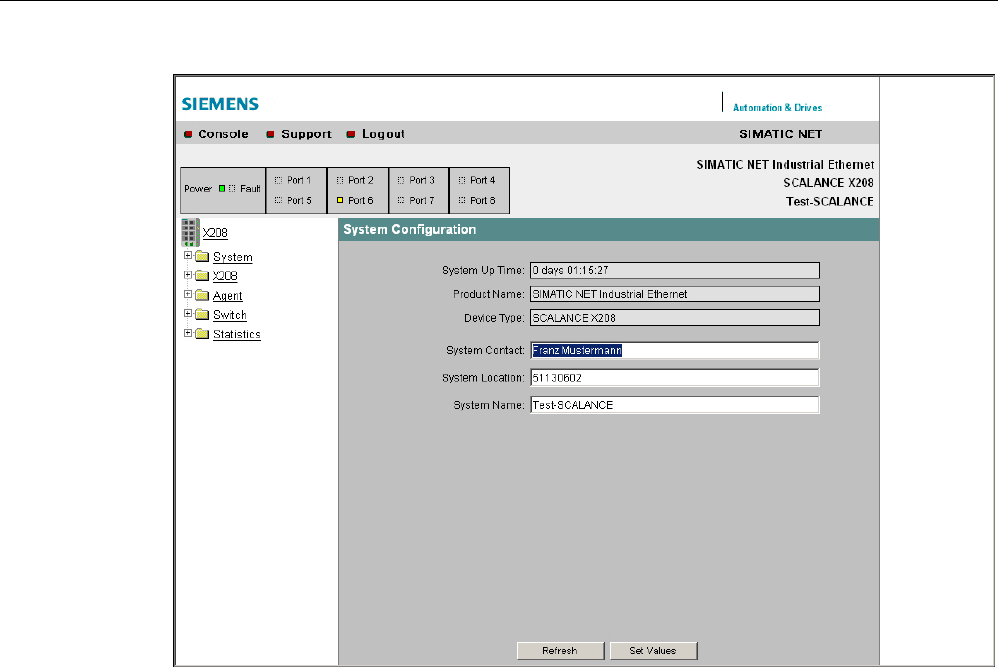The height and width of the screenshot is (667, 998).
Task: Expand the Statistics tree node
Action: [x=188, y=333]
